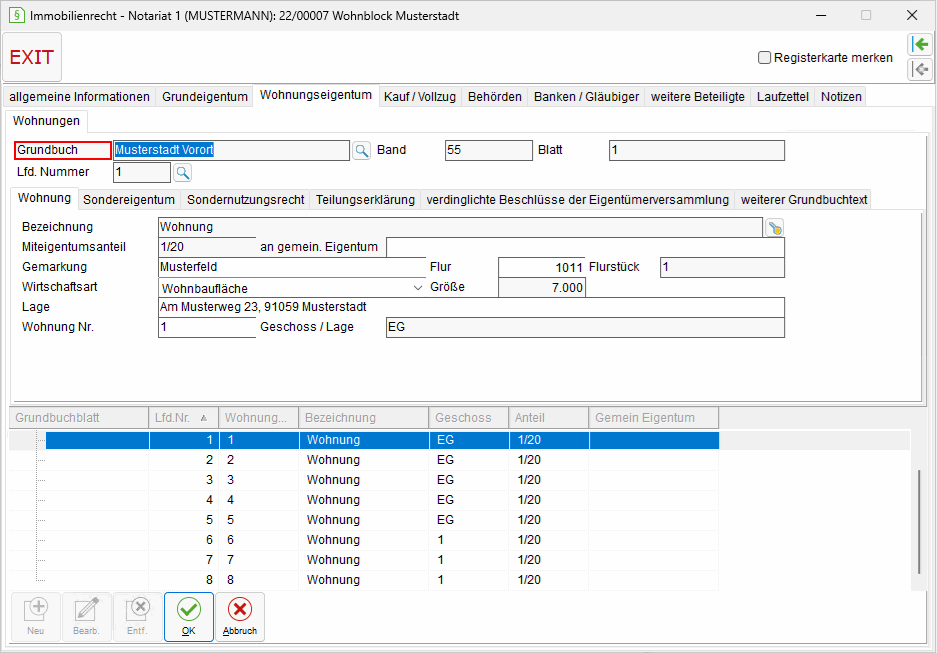Select list row with Lfd.Nr. 3
The width and height of the screenshot is (937, 653).
[x=365, y=480]
